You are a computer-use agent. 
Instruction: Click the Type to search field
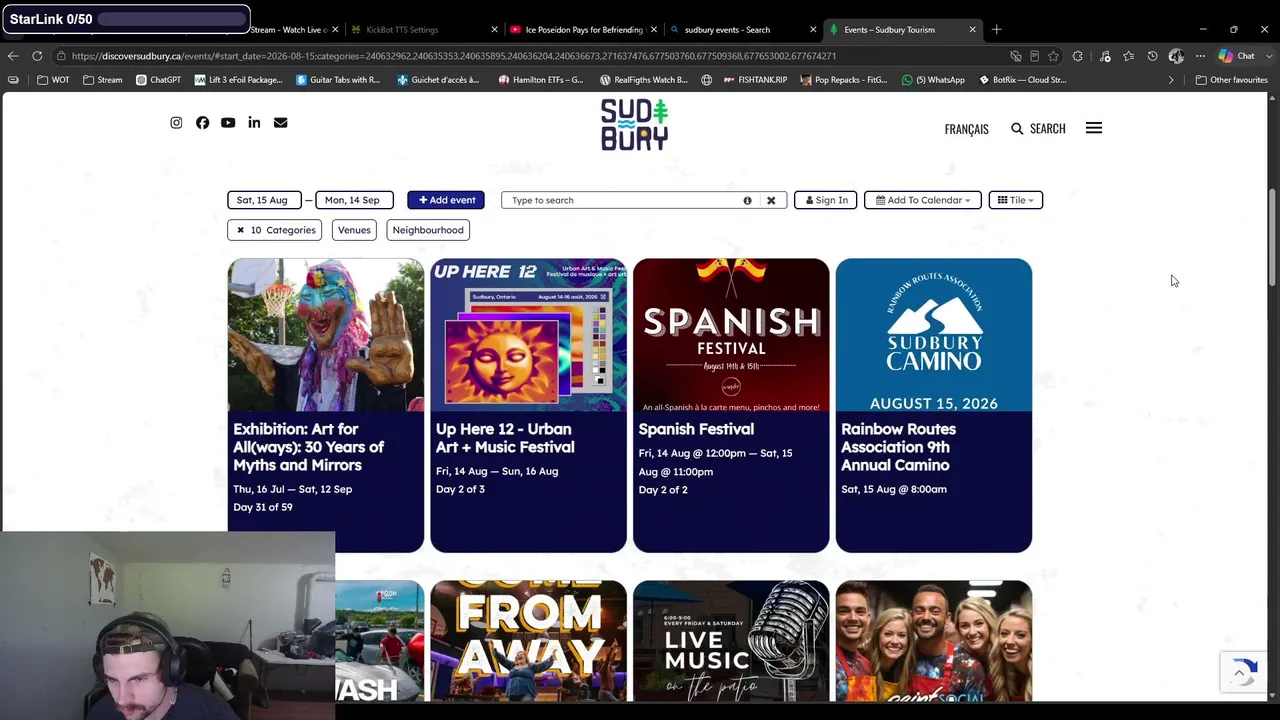(625, 200)
